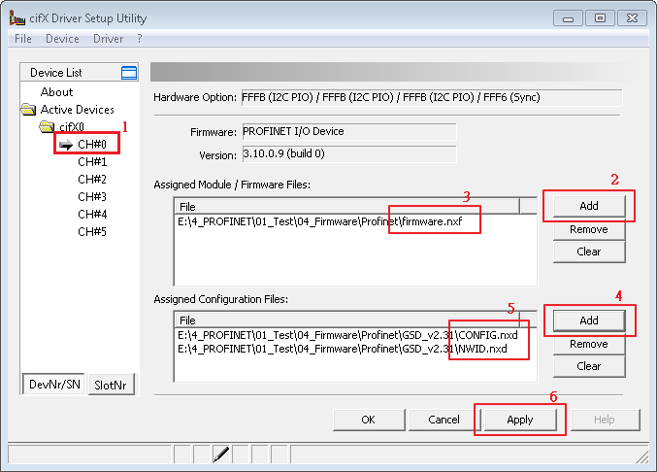This screenshot has width=657, height=472.
Task: Click the Firmware field showing PROFINET I/O Device
Action: 349,132
